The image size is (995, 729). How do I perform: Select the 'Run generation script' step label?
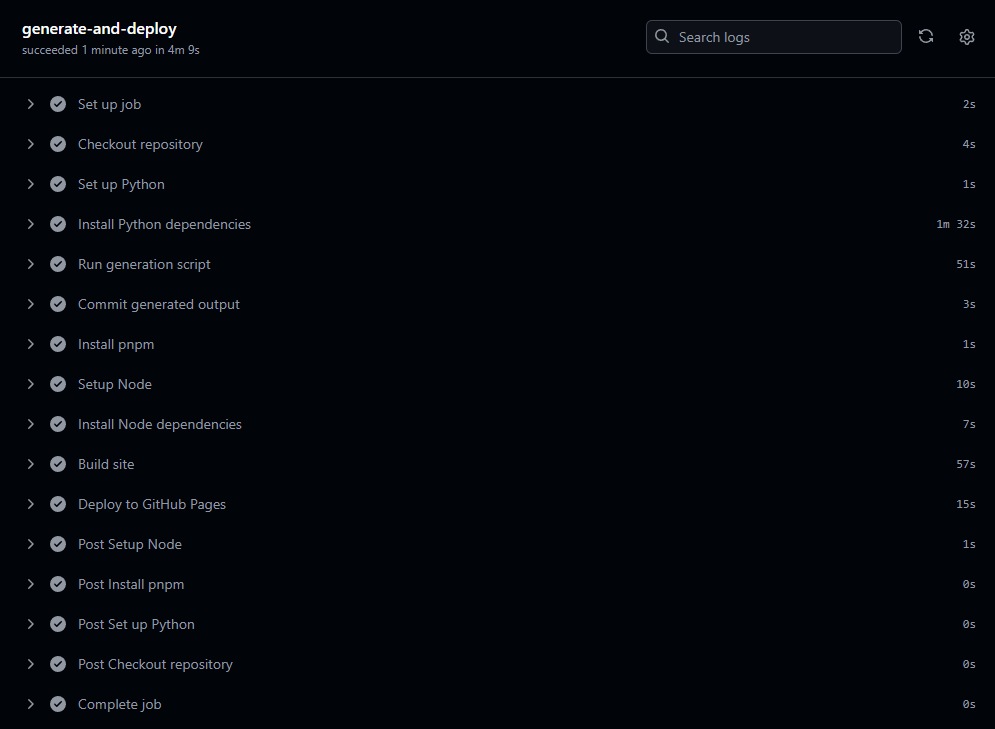point(144,264)
